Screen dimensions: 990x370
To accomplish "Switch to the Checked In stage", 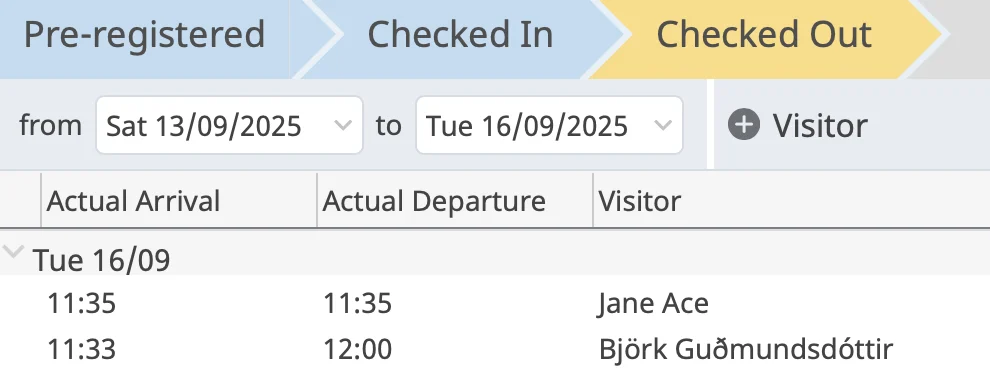I will [x=460, y=35].
